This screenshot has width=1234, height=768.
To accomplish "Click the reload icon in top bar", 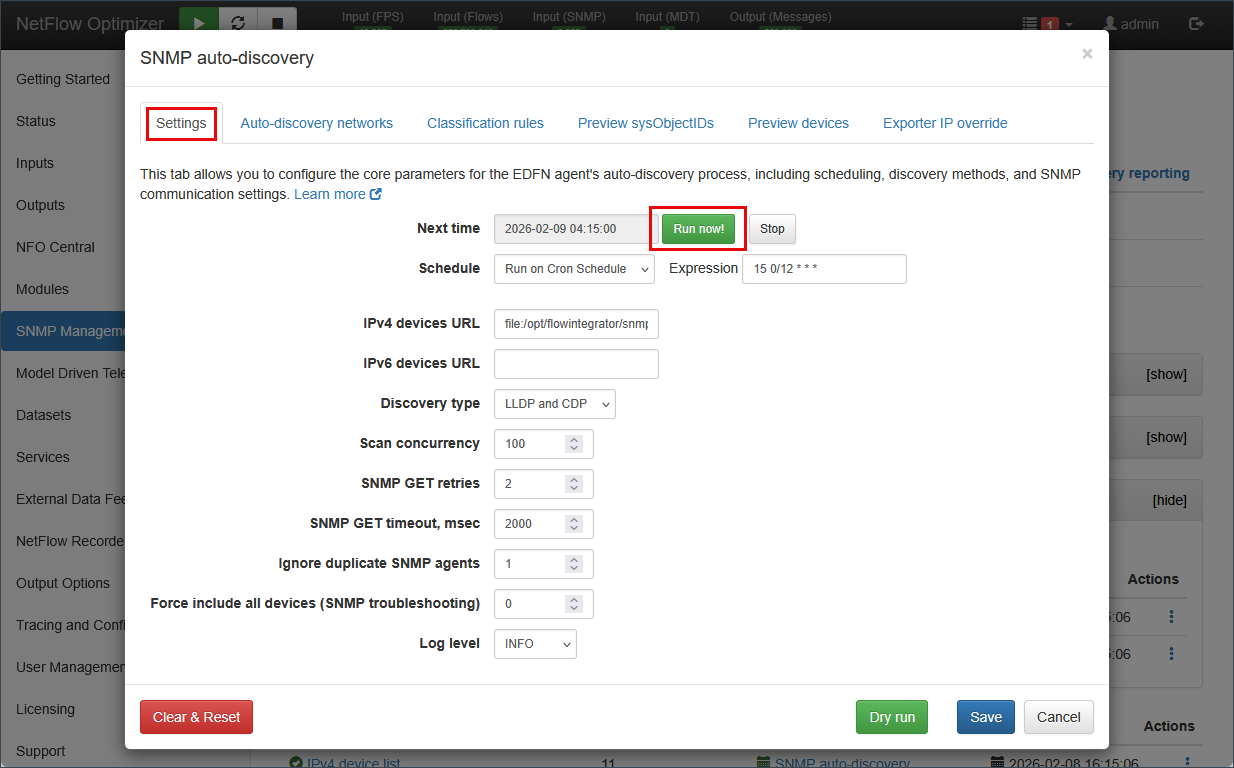I will point(238,23).
